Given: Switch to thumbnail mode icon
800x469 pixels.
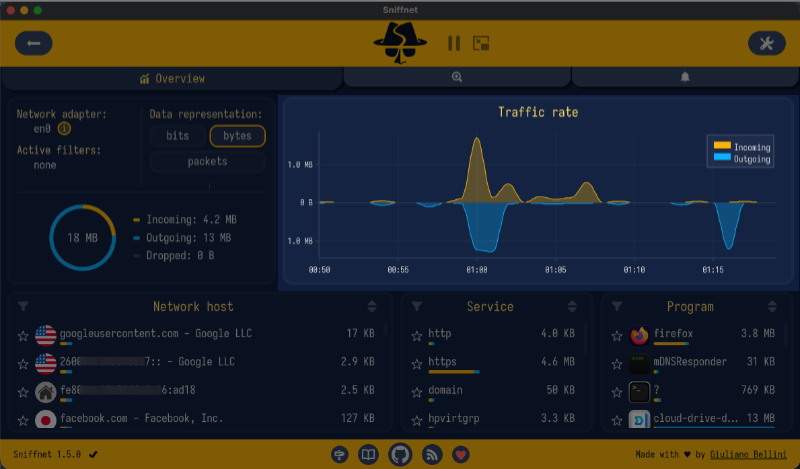Looking at the screenshot, I should coord(481,43).
